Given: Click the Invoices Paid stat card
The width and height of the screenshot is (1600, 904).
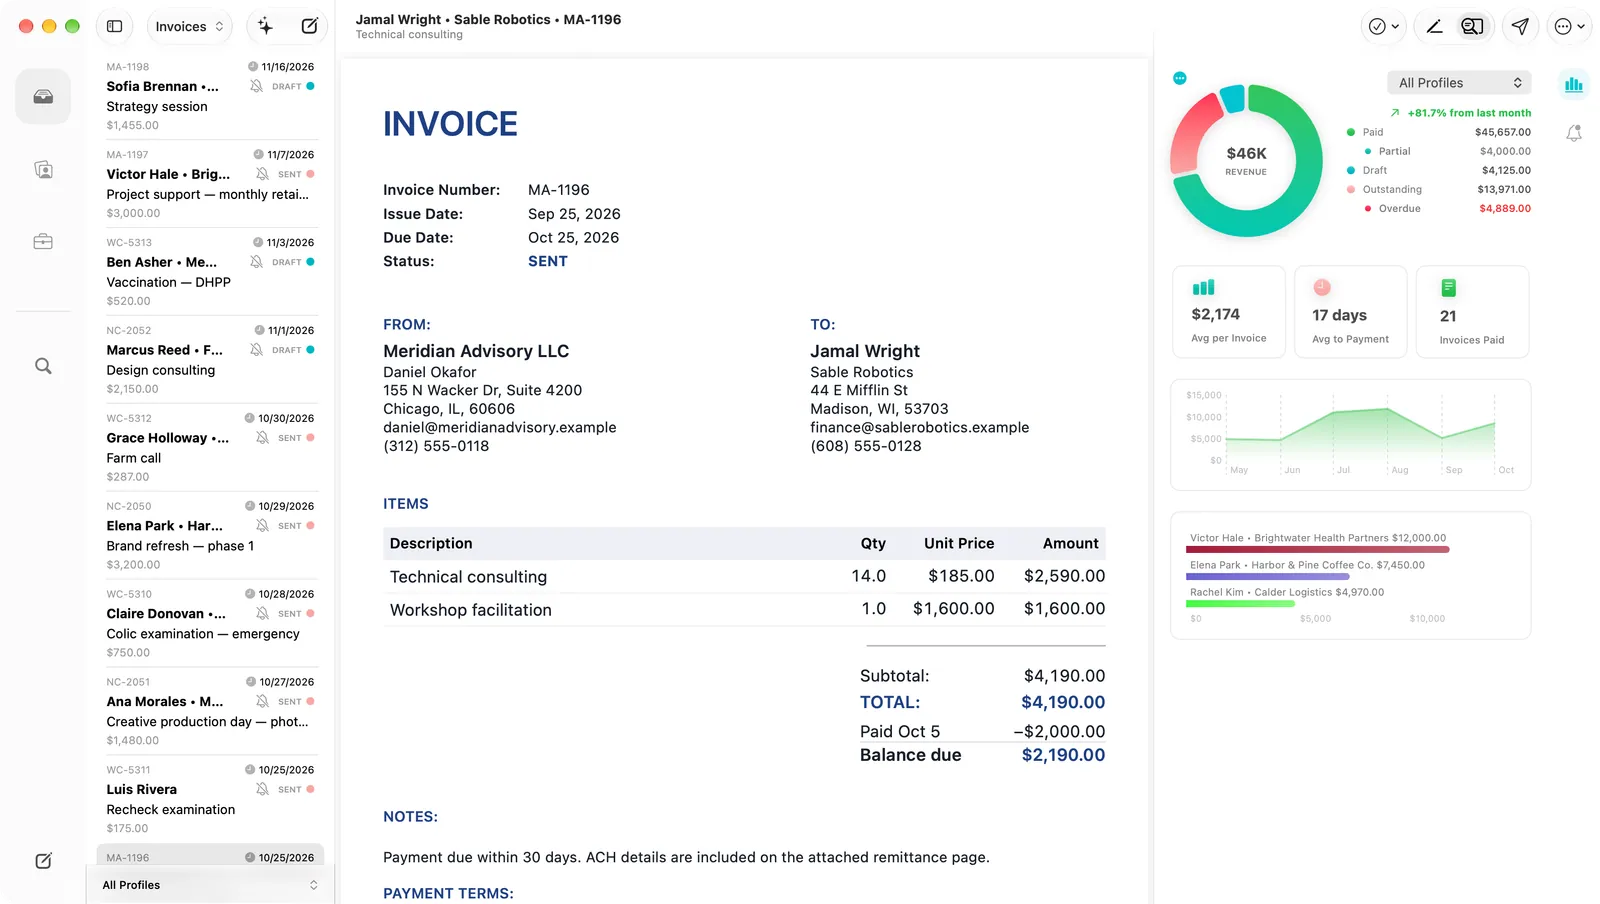Looking at the screenshot, I should (x=1472, y=311).
